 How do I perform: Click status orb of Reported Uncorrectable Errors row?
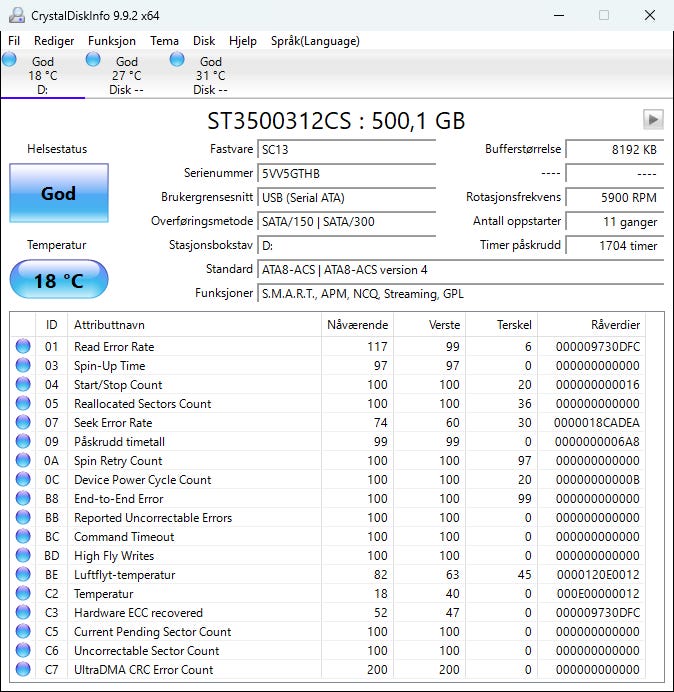[23, 517]
